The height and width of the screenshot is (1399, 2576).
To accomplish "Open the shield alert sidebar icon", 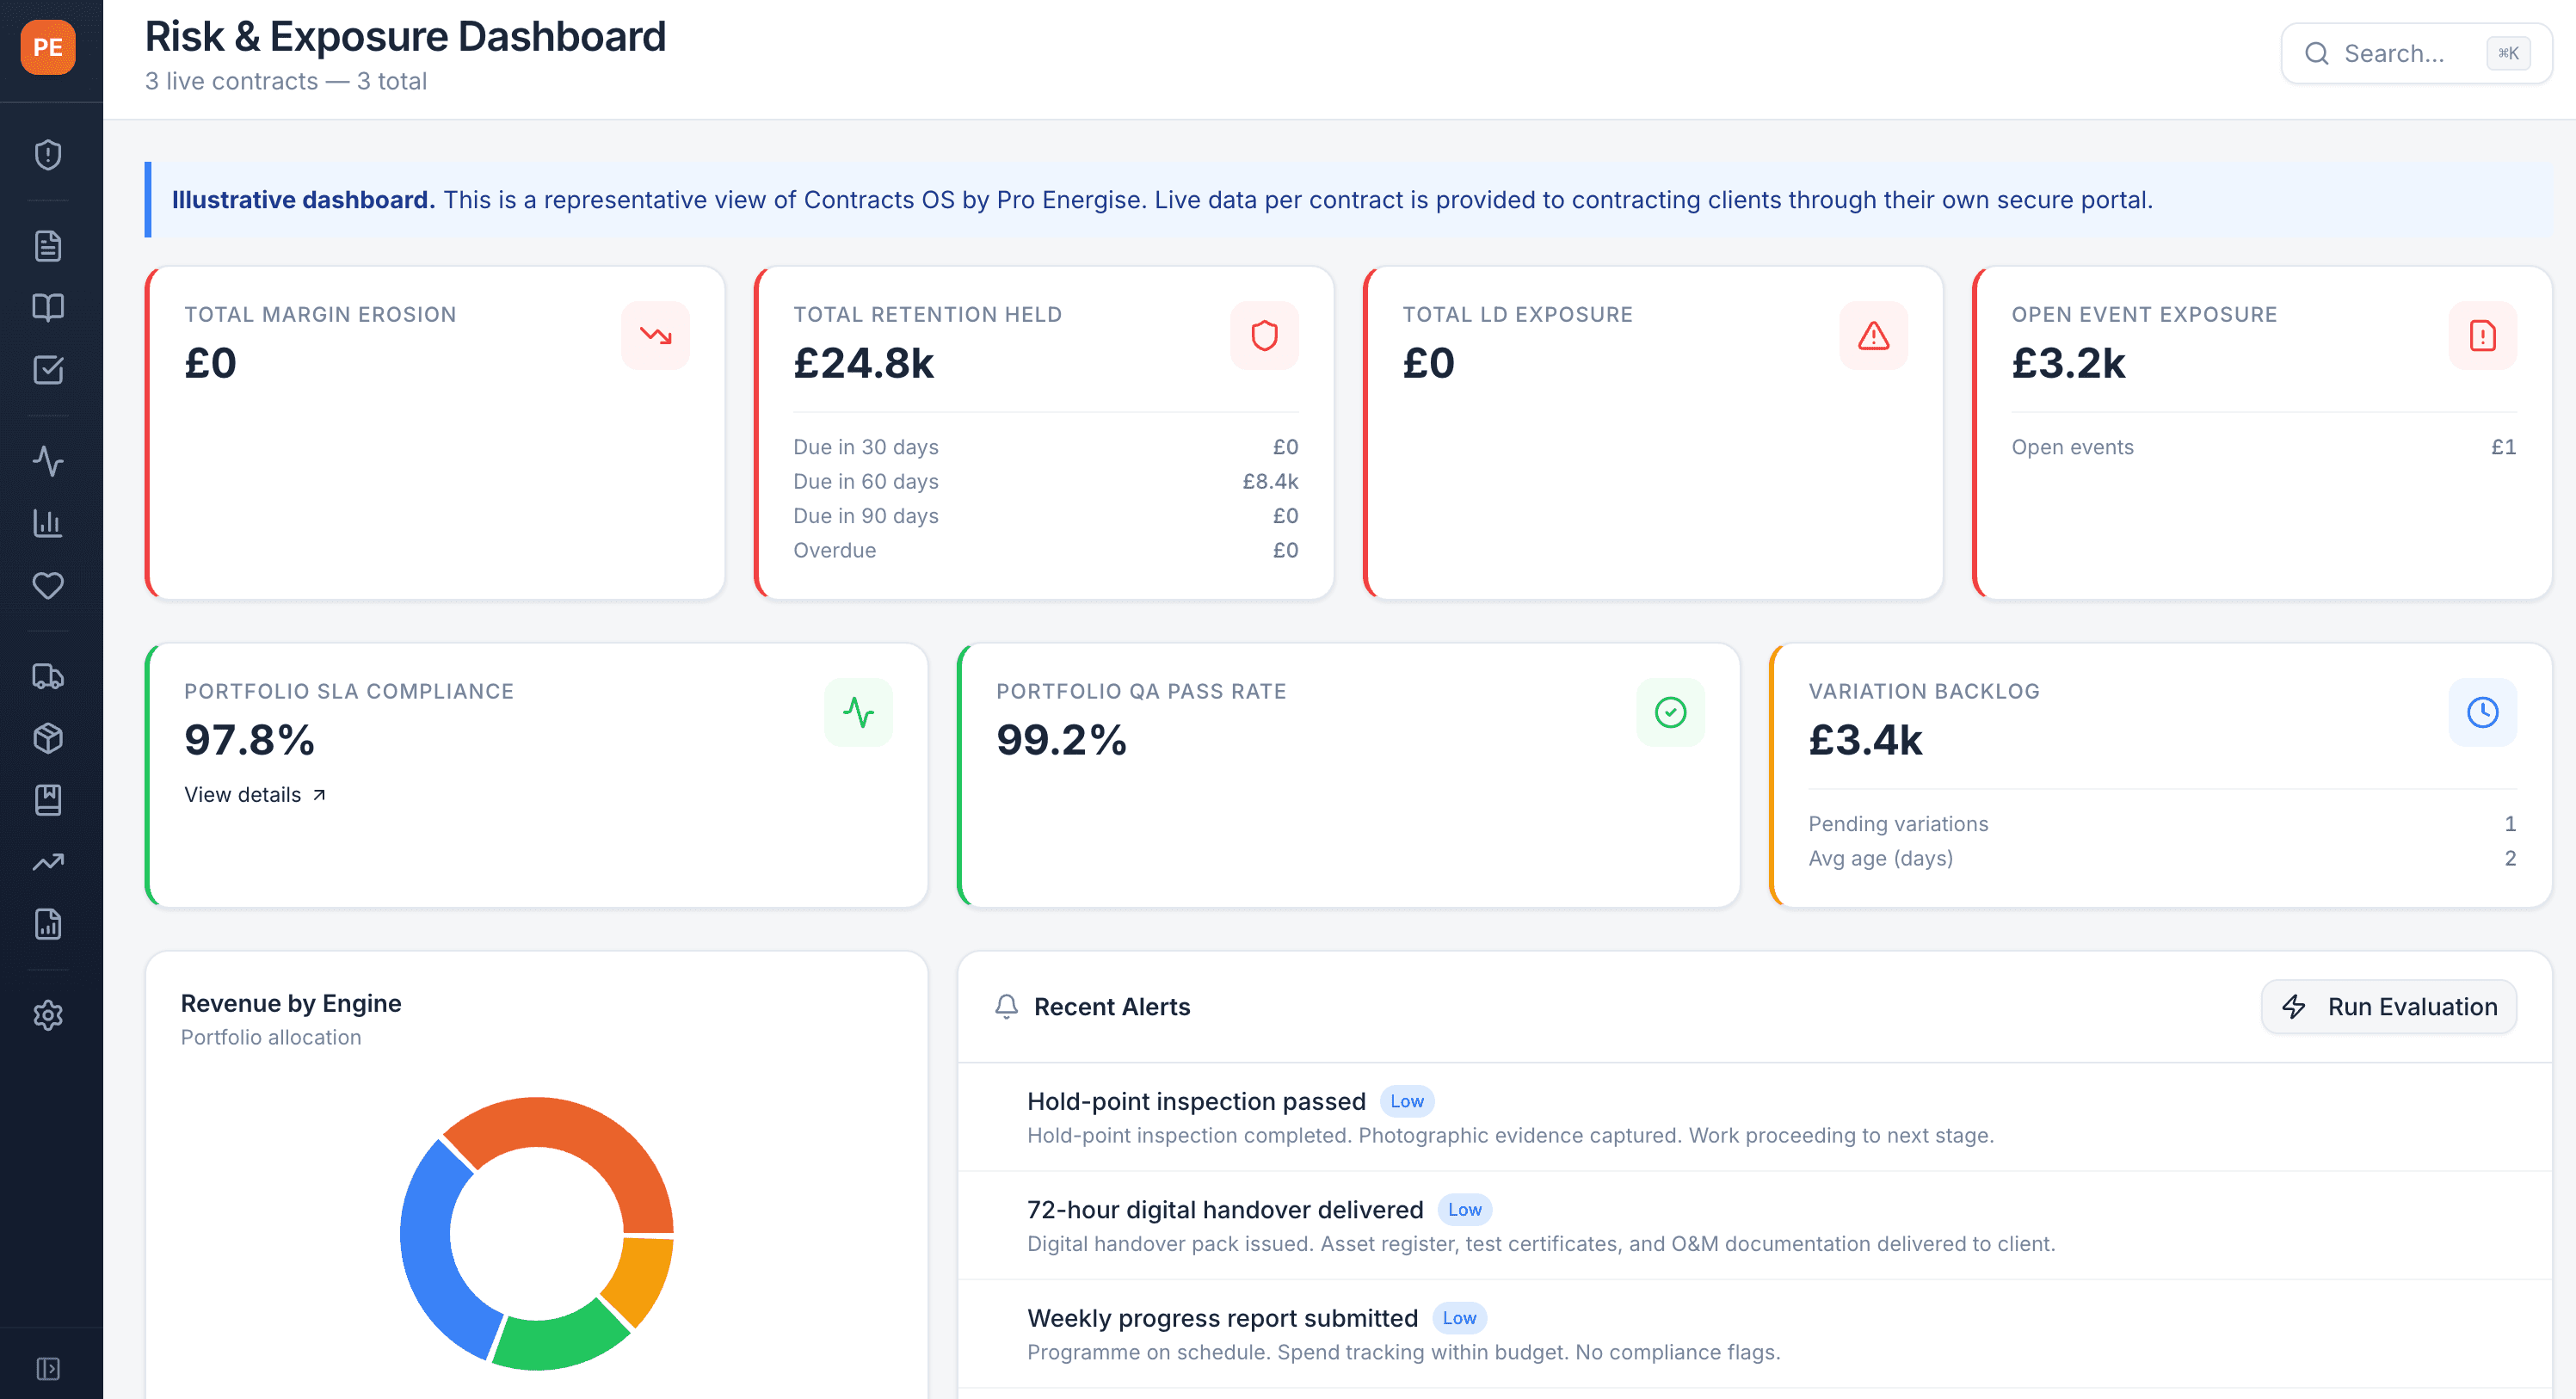I will (48, 155).
